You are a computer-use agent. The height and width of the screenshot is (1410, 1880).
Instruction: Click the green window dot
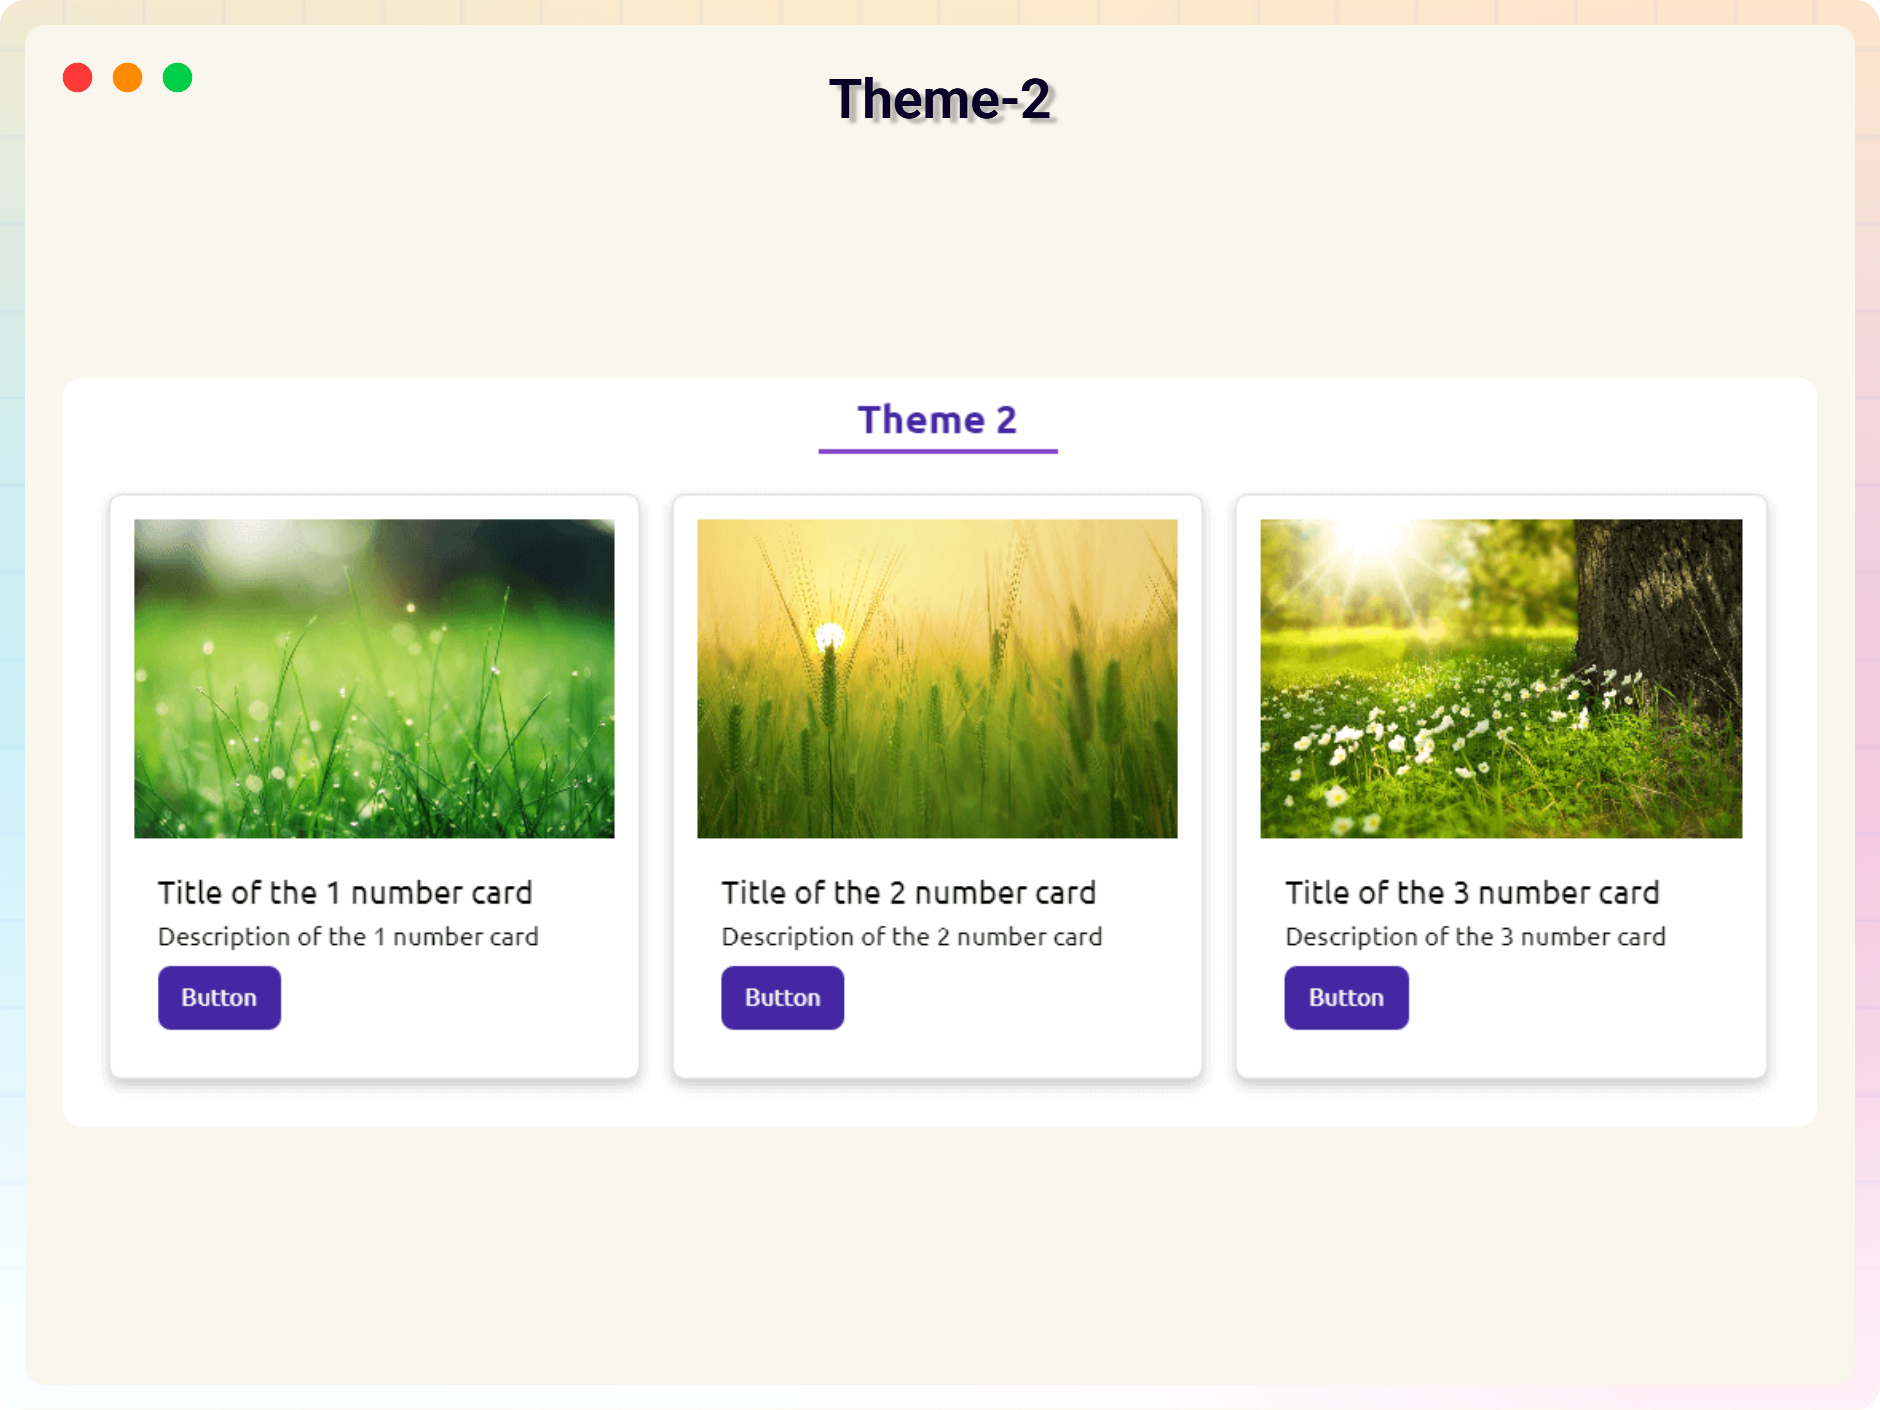point(178,78)
